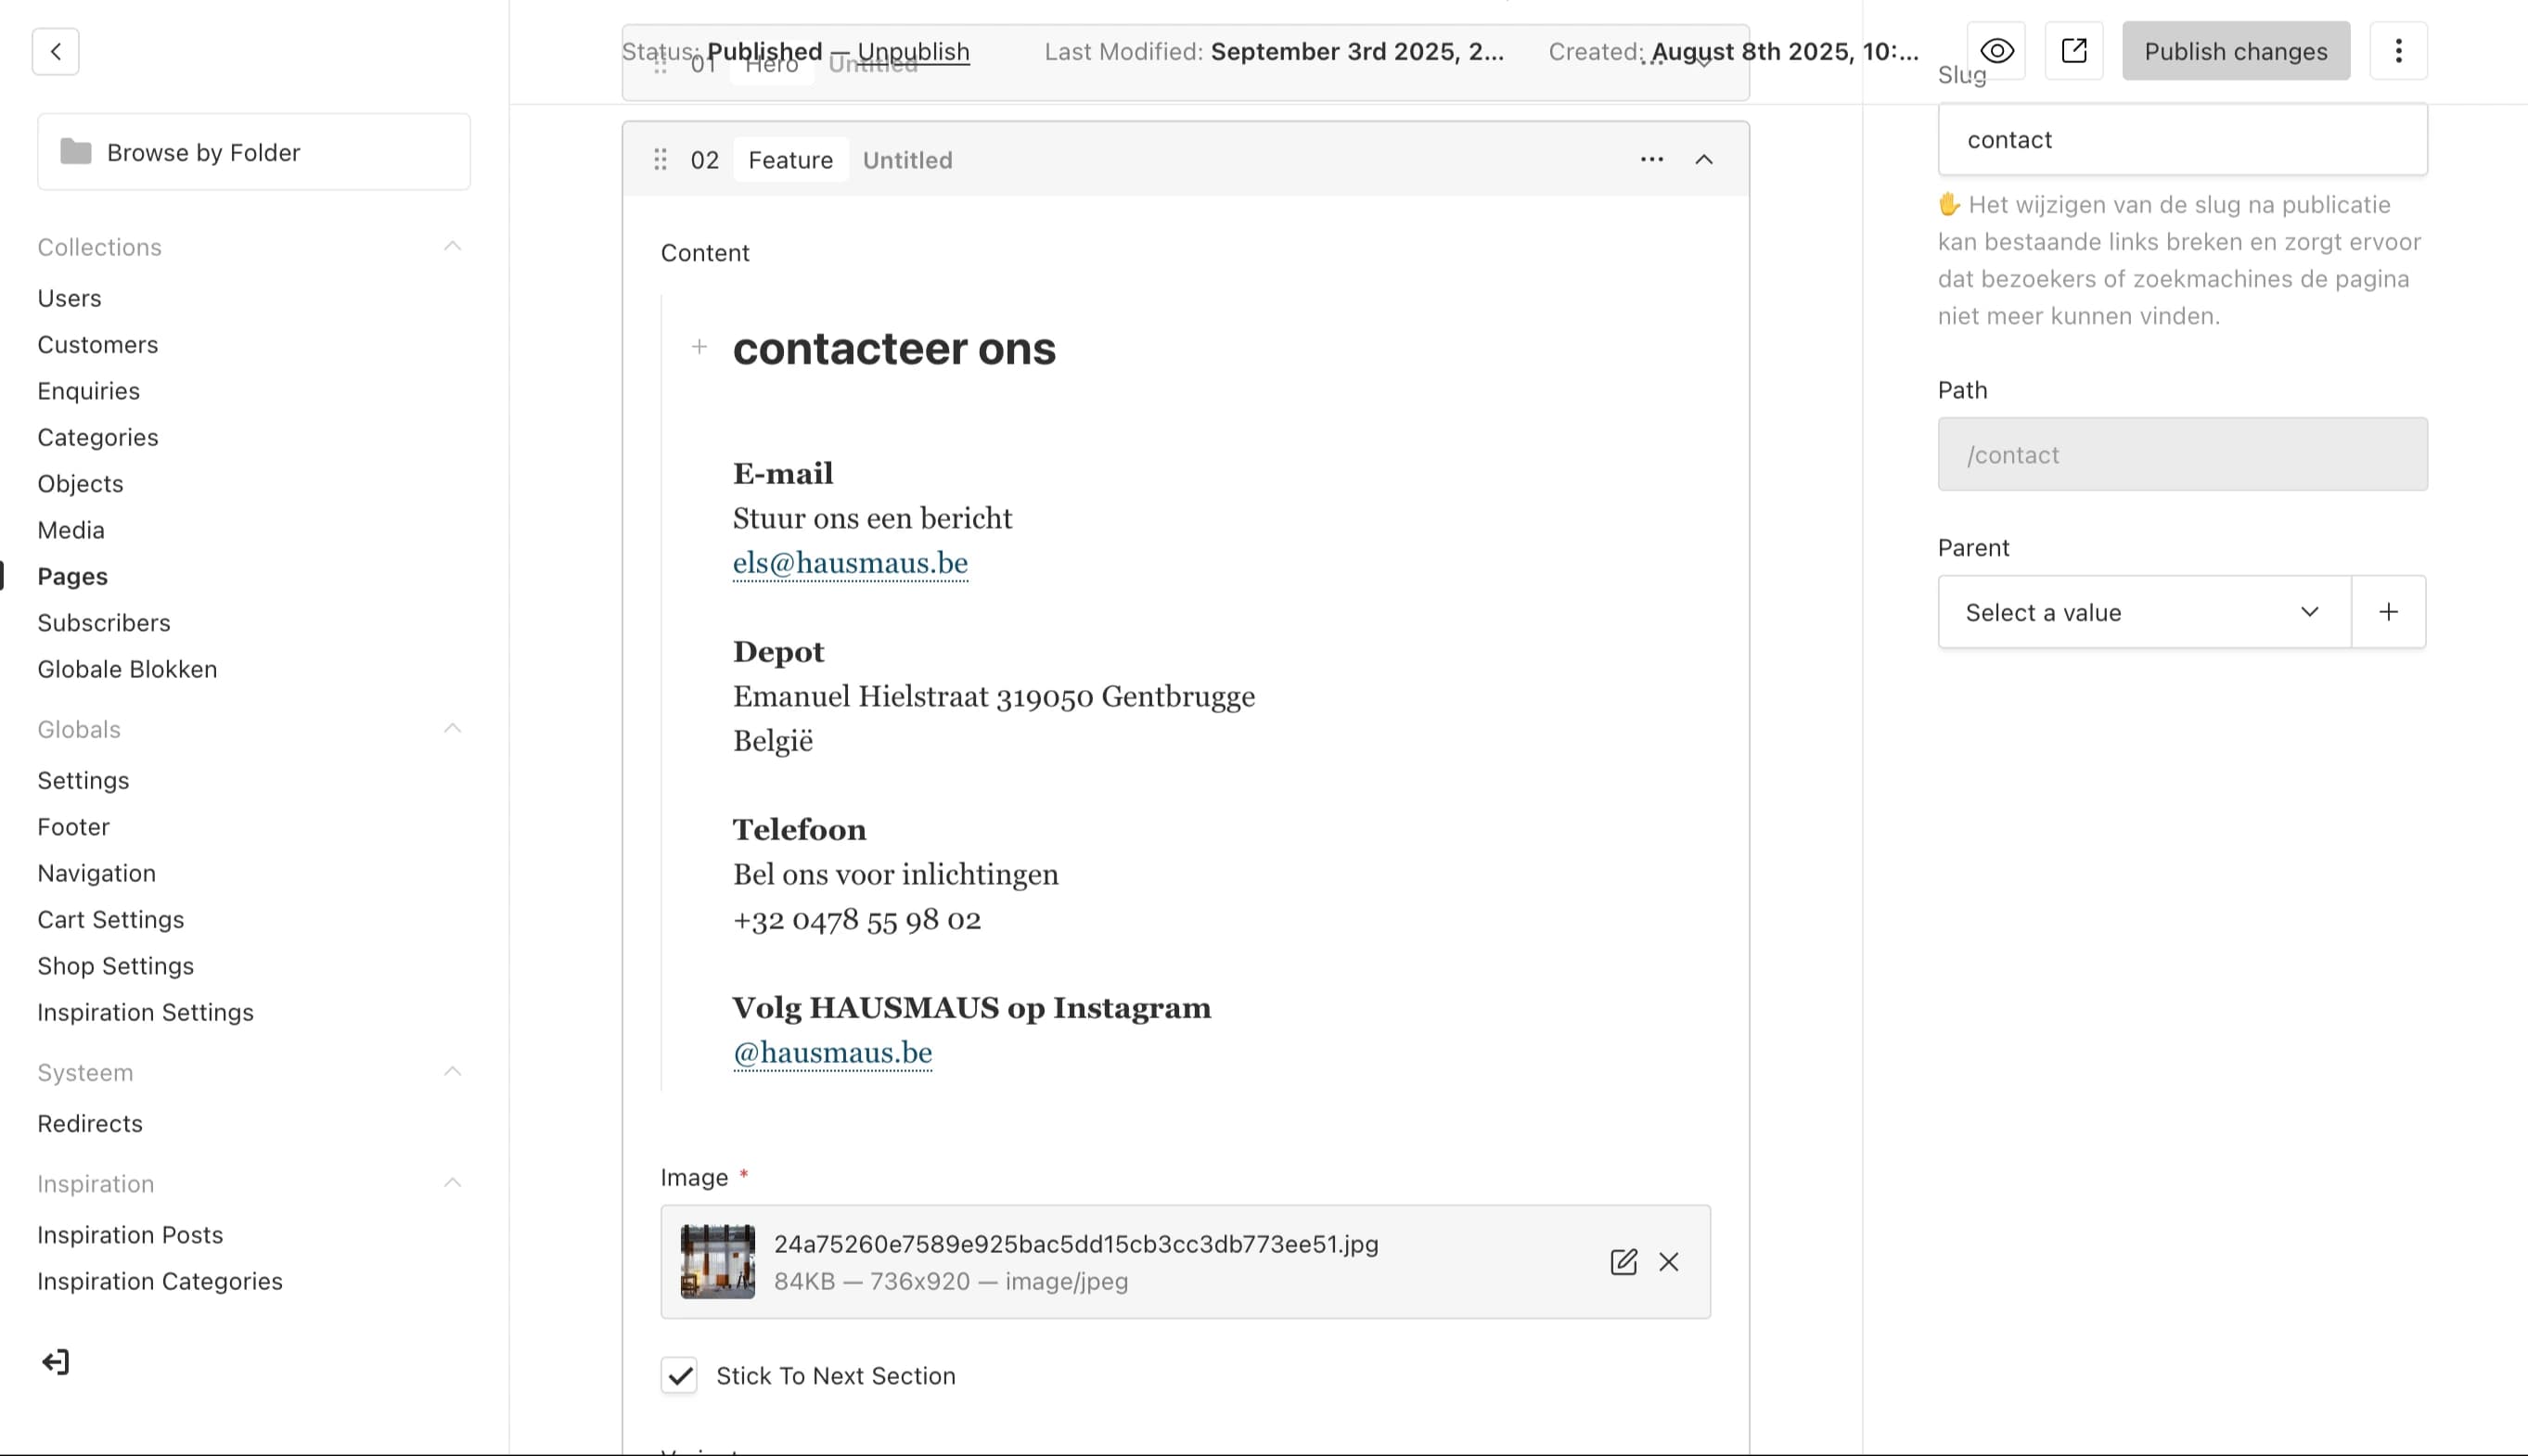Click the log out icon
2528x1456 pixels.
coord(56,1362)
